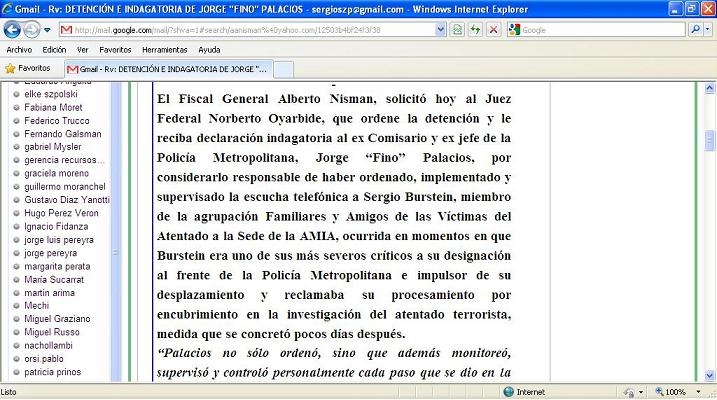Expand the zoom level dropdown arrow
Screen dimensions: 717x400
coord(698,392)
